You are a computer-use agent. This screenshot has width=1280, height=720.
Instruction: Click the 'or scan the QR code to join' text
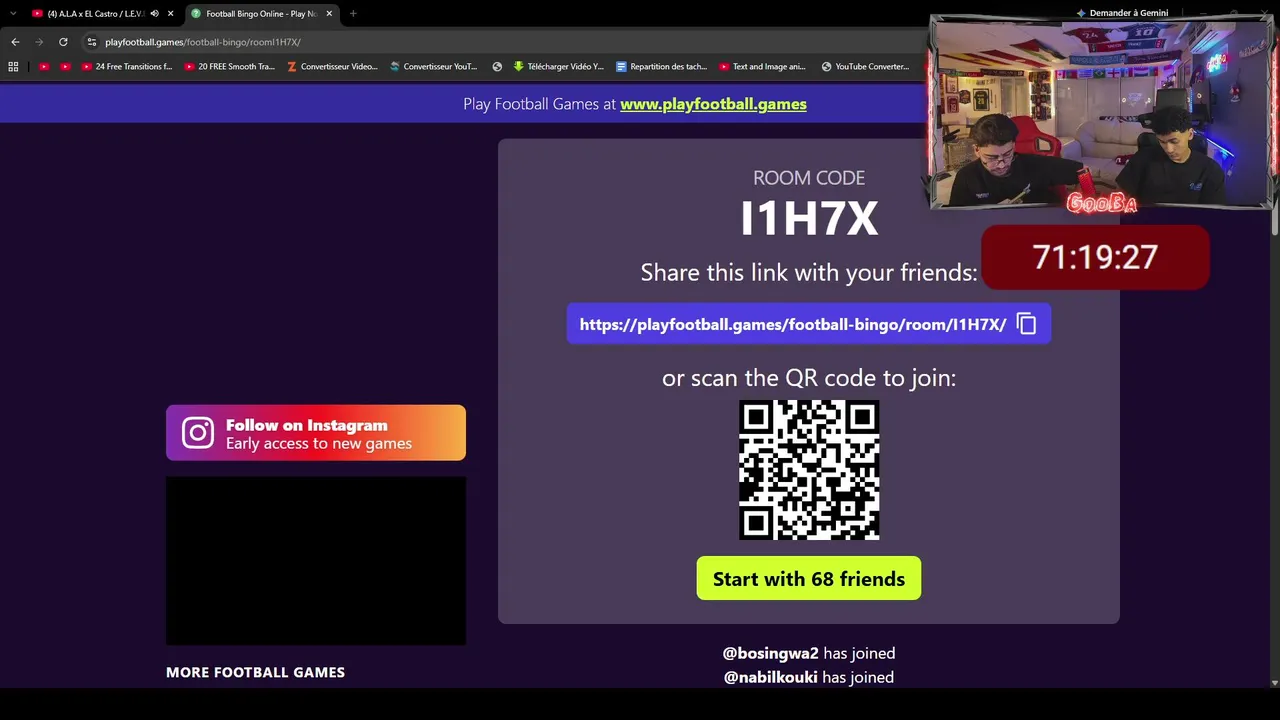coord(809,378)
